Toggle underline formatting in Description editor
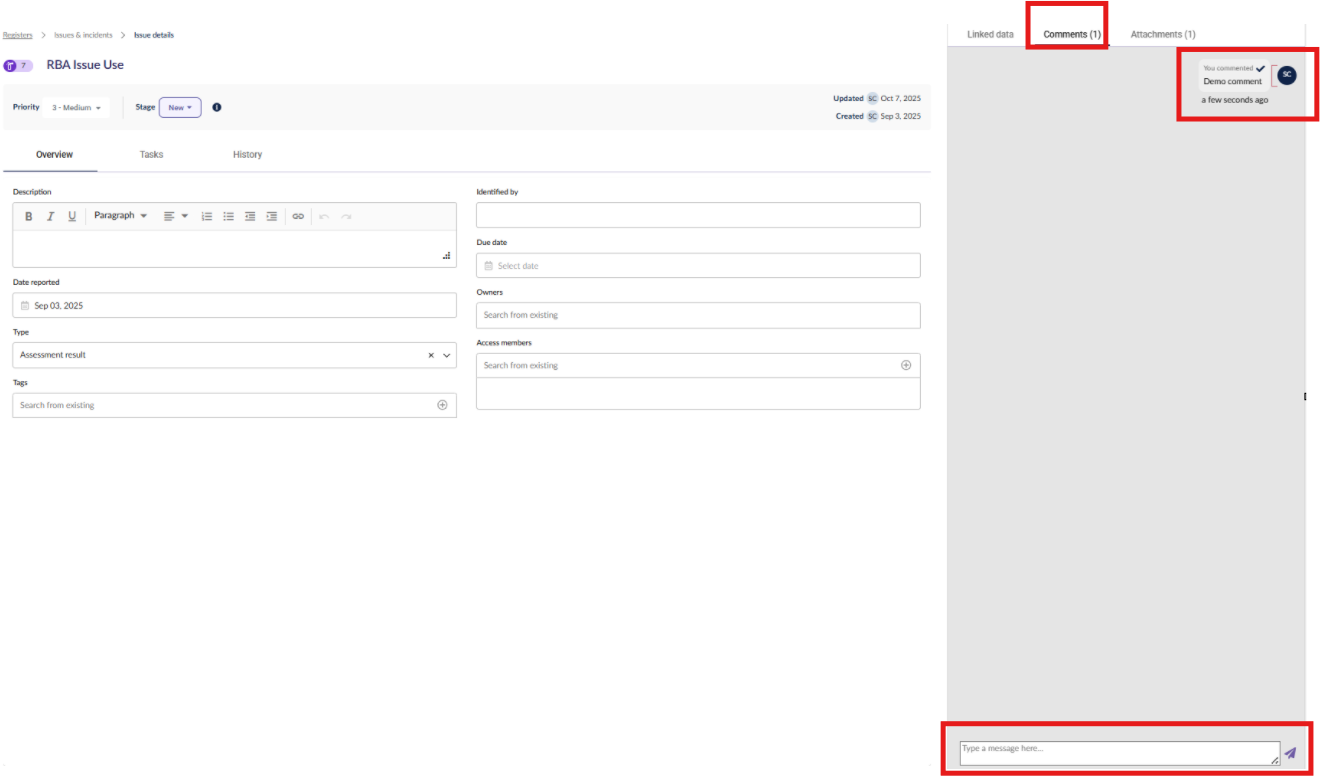 pos(72,216)
